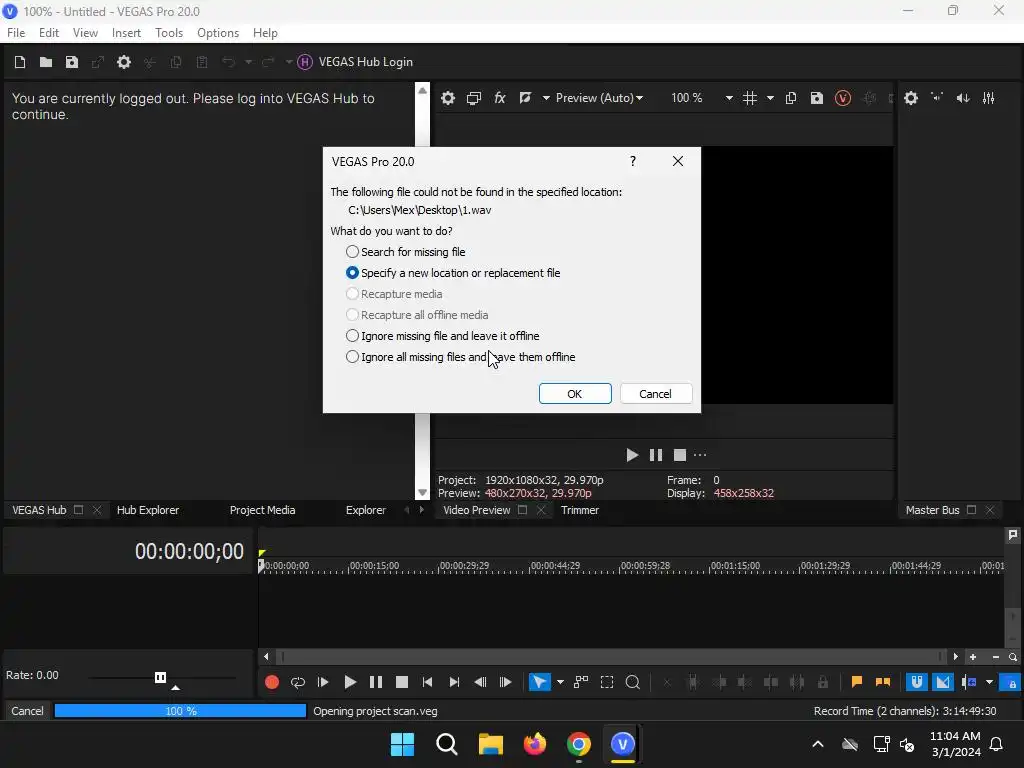This screenshot has width=1024, height=768.
Task: Expand Normal edit tool dropdown arrow
Action: [x=560, y=682]
